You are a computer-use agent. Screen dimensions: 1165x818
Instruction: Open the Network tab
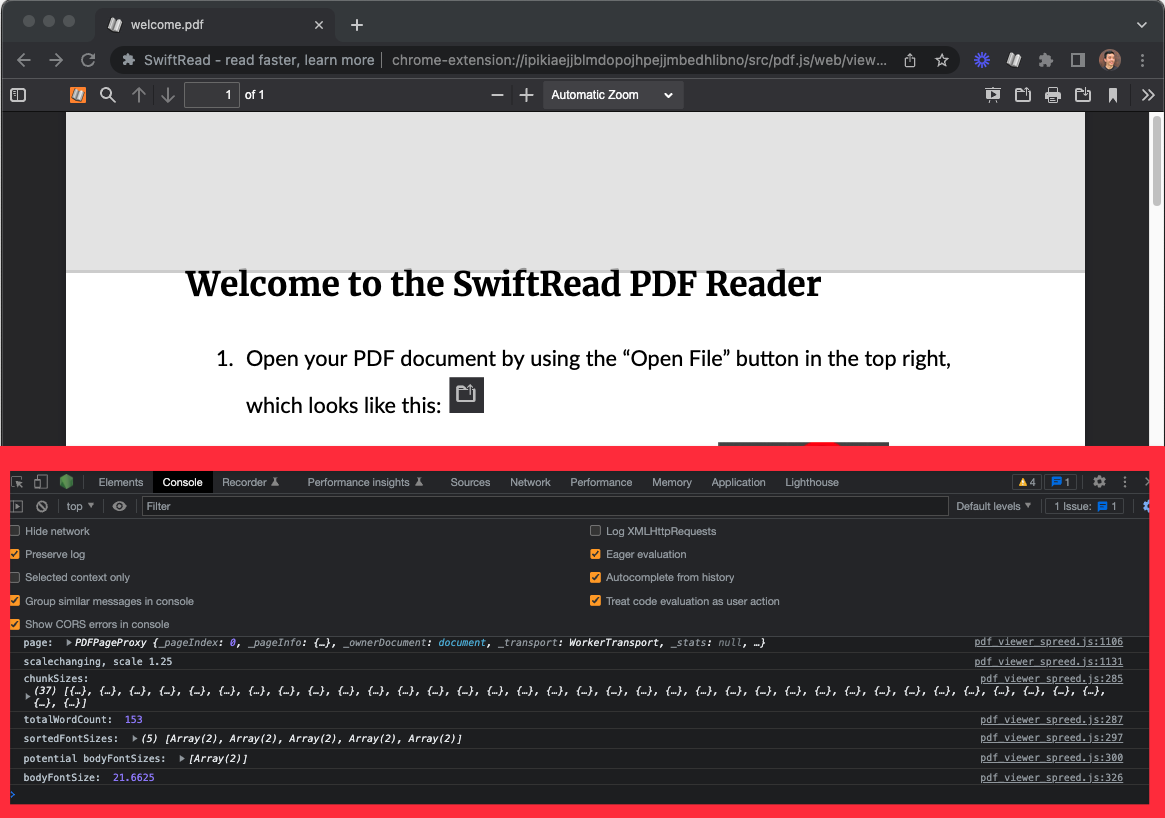530,482
